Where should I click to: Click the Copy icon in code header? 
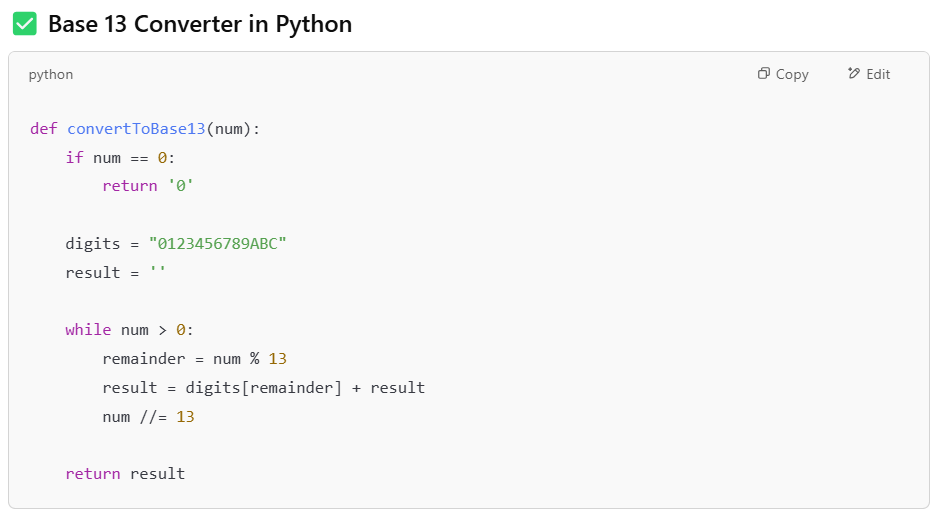coord(764,74)
